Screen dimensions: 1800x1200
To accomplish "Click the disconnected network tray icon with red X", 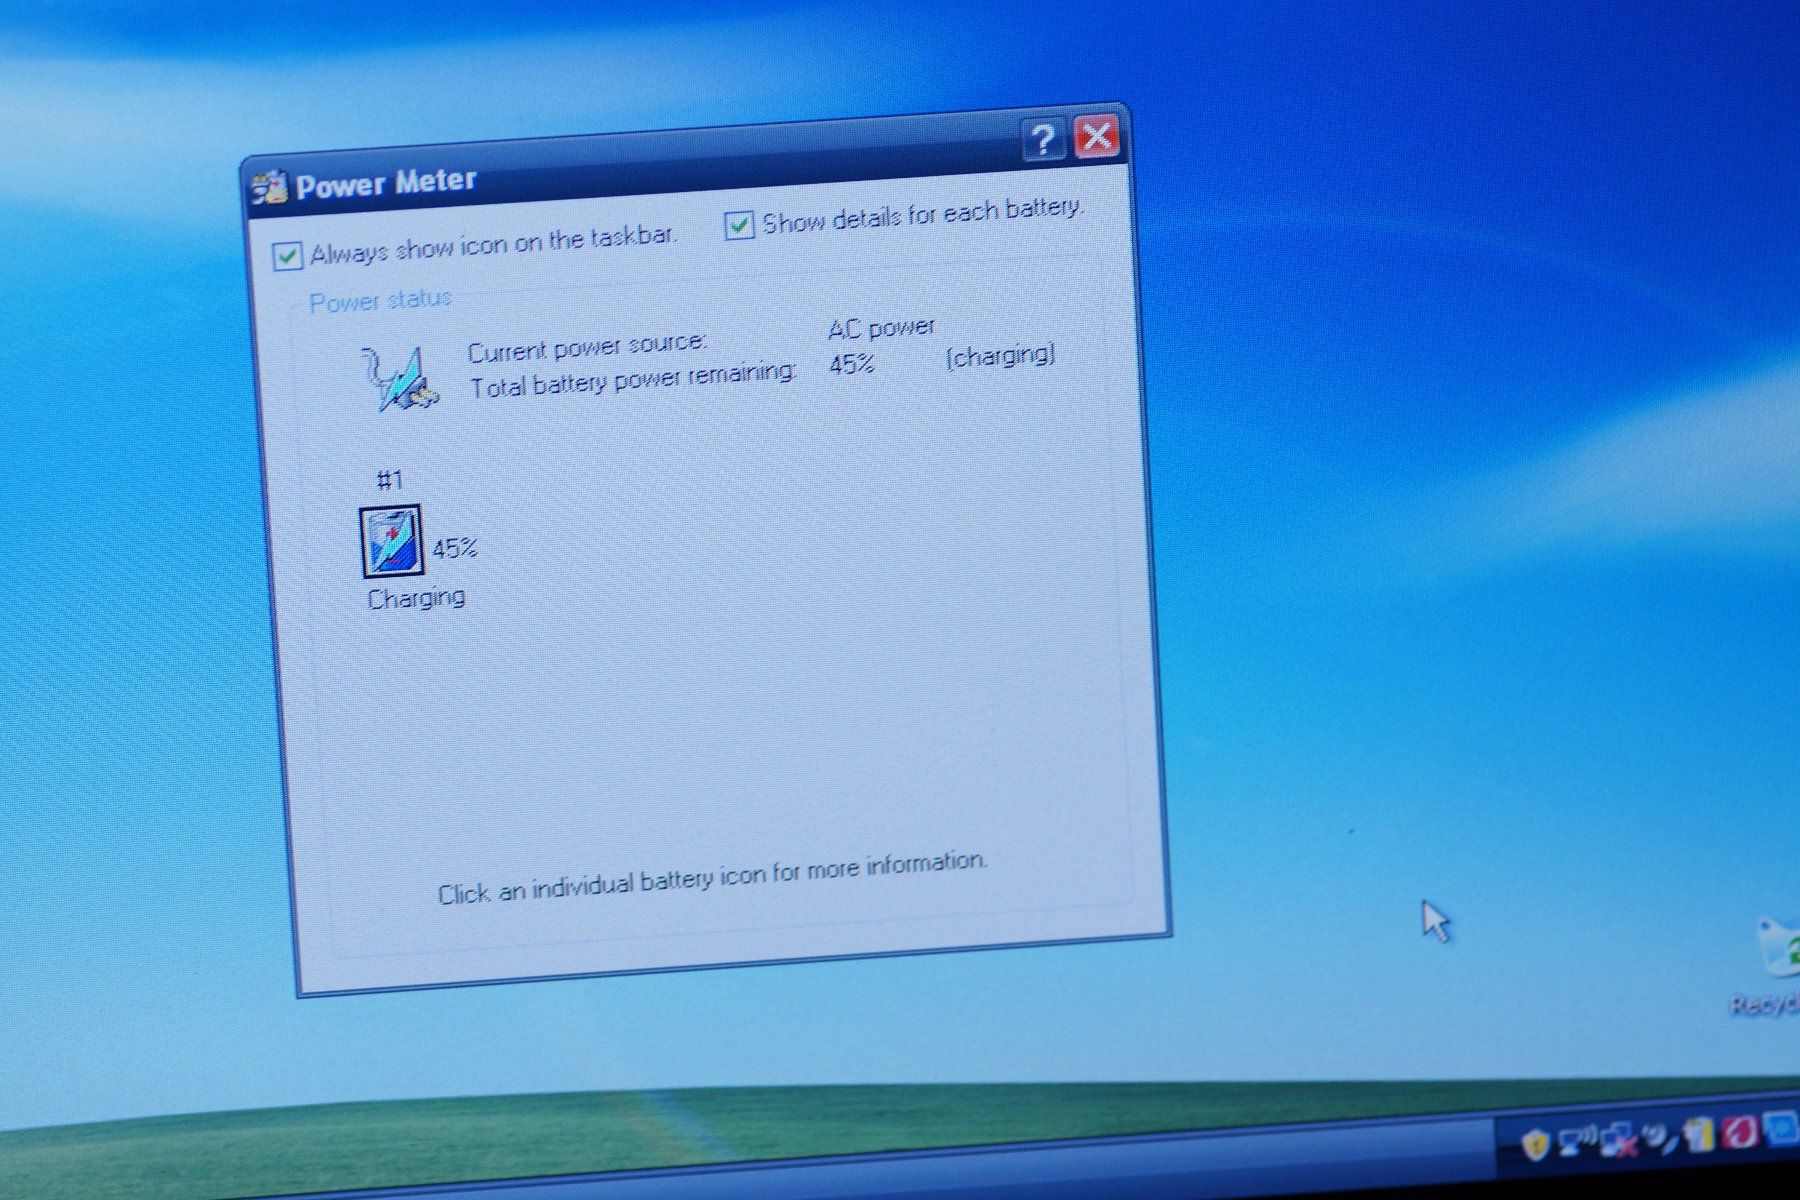I will point(1619,1139).
